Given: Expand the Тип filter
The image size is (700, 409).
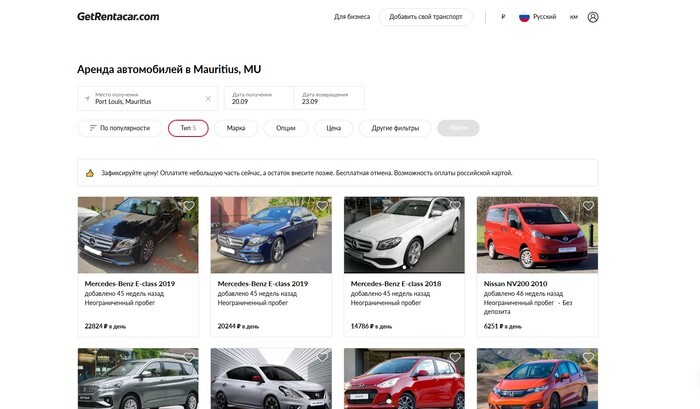Looking at the screenshot, I should coord(188,128).
